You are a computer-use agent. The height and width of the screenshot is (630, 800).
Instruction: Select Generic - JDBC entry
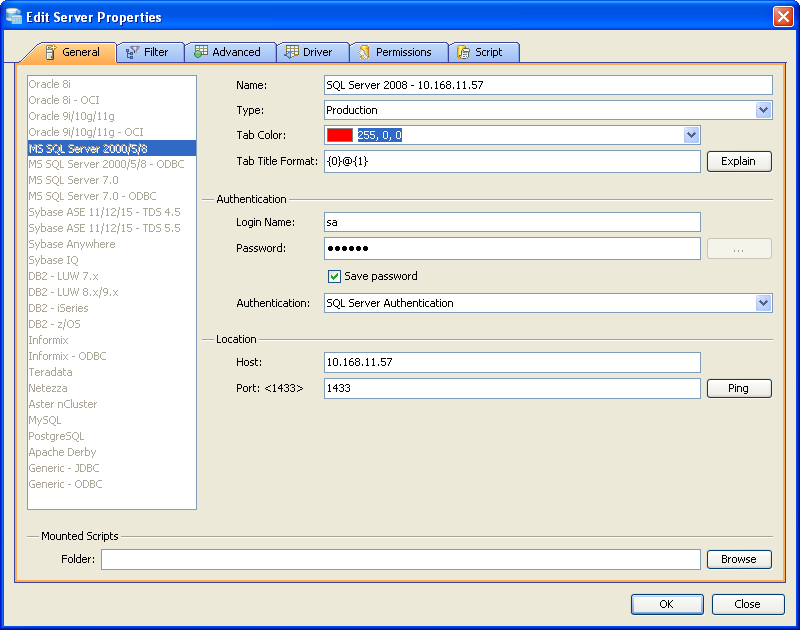[x=112, y=468]
